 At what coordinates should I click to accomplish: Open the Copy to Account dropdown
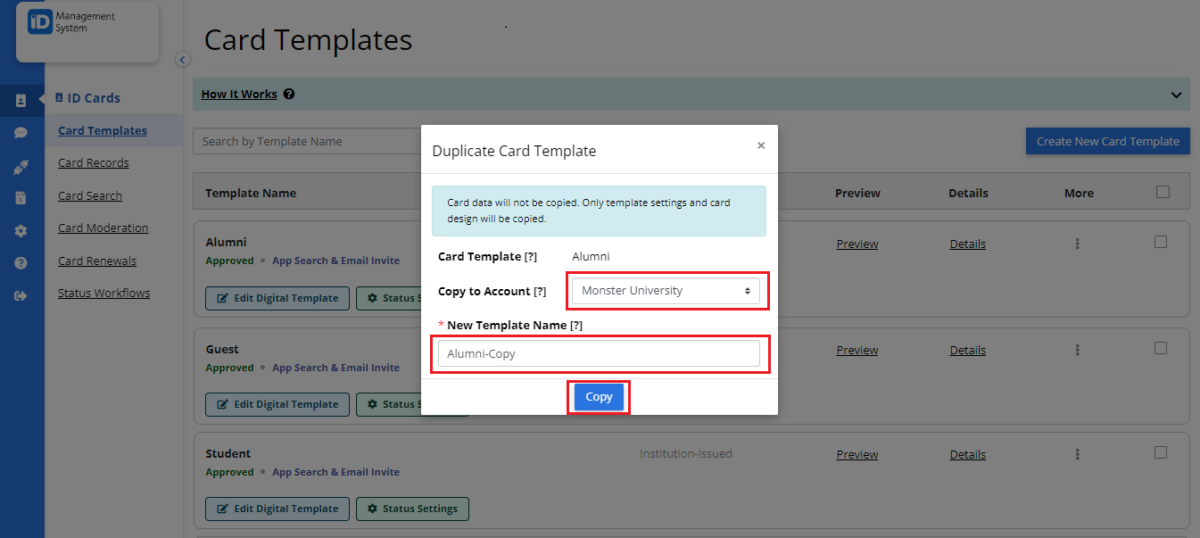tap(665, 291)
